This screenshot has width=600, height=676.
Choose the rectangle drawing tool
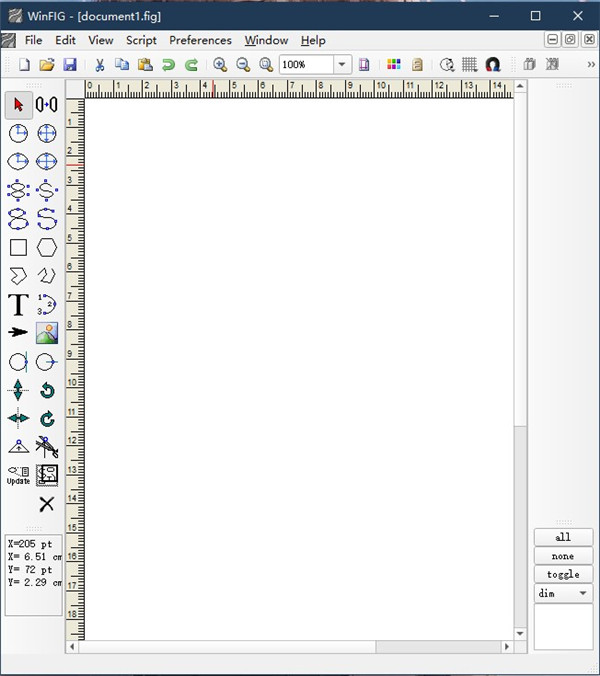tap(18, 247)
